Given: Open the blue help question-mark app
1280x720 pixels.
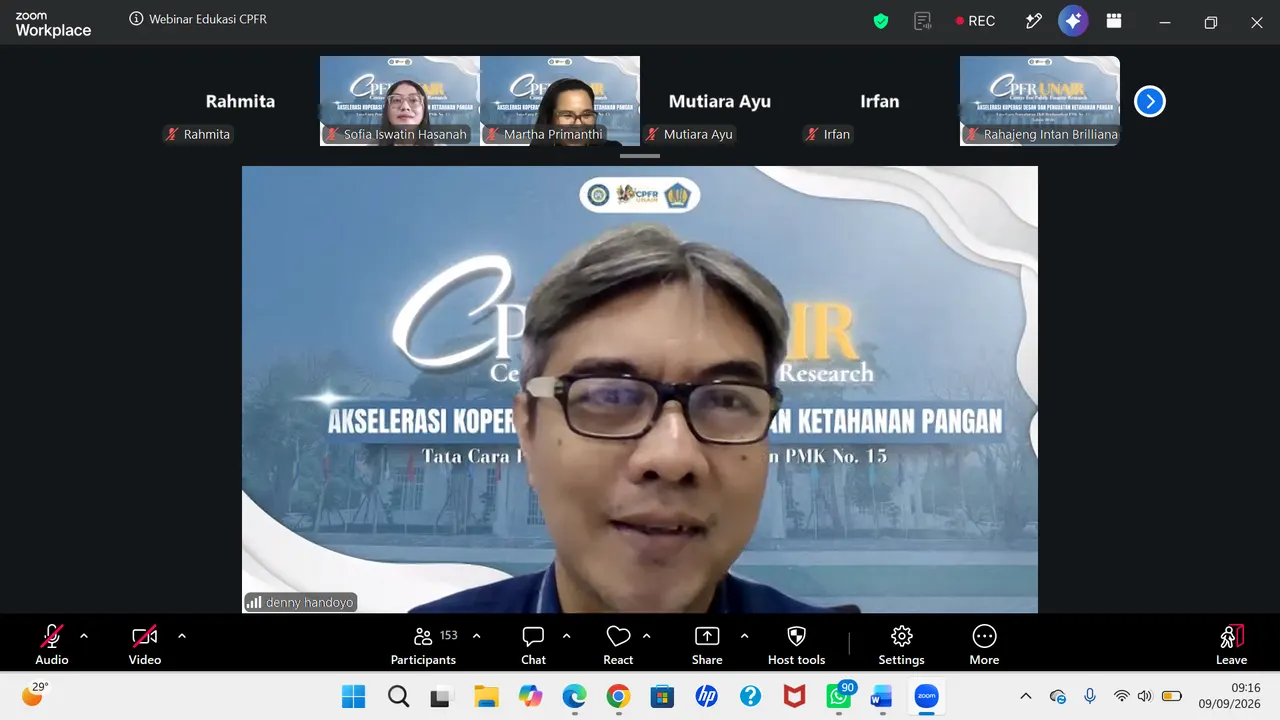Looking at the screenshot, I should tap(750, 697).
